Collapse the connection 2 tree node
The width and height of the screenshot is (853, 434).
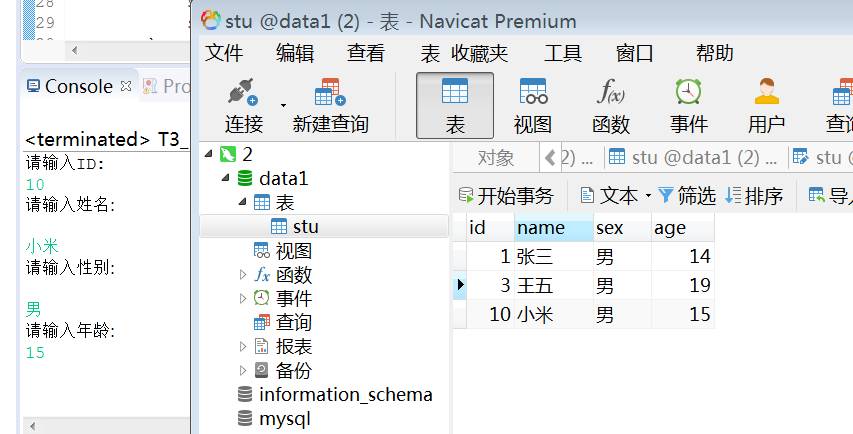pos(208,154)
